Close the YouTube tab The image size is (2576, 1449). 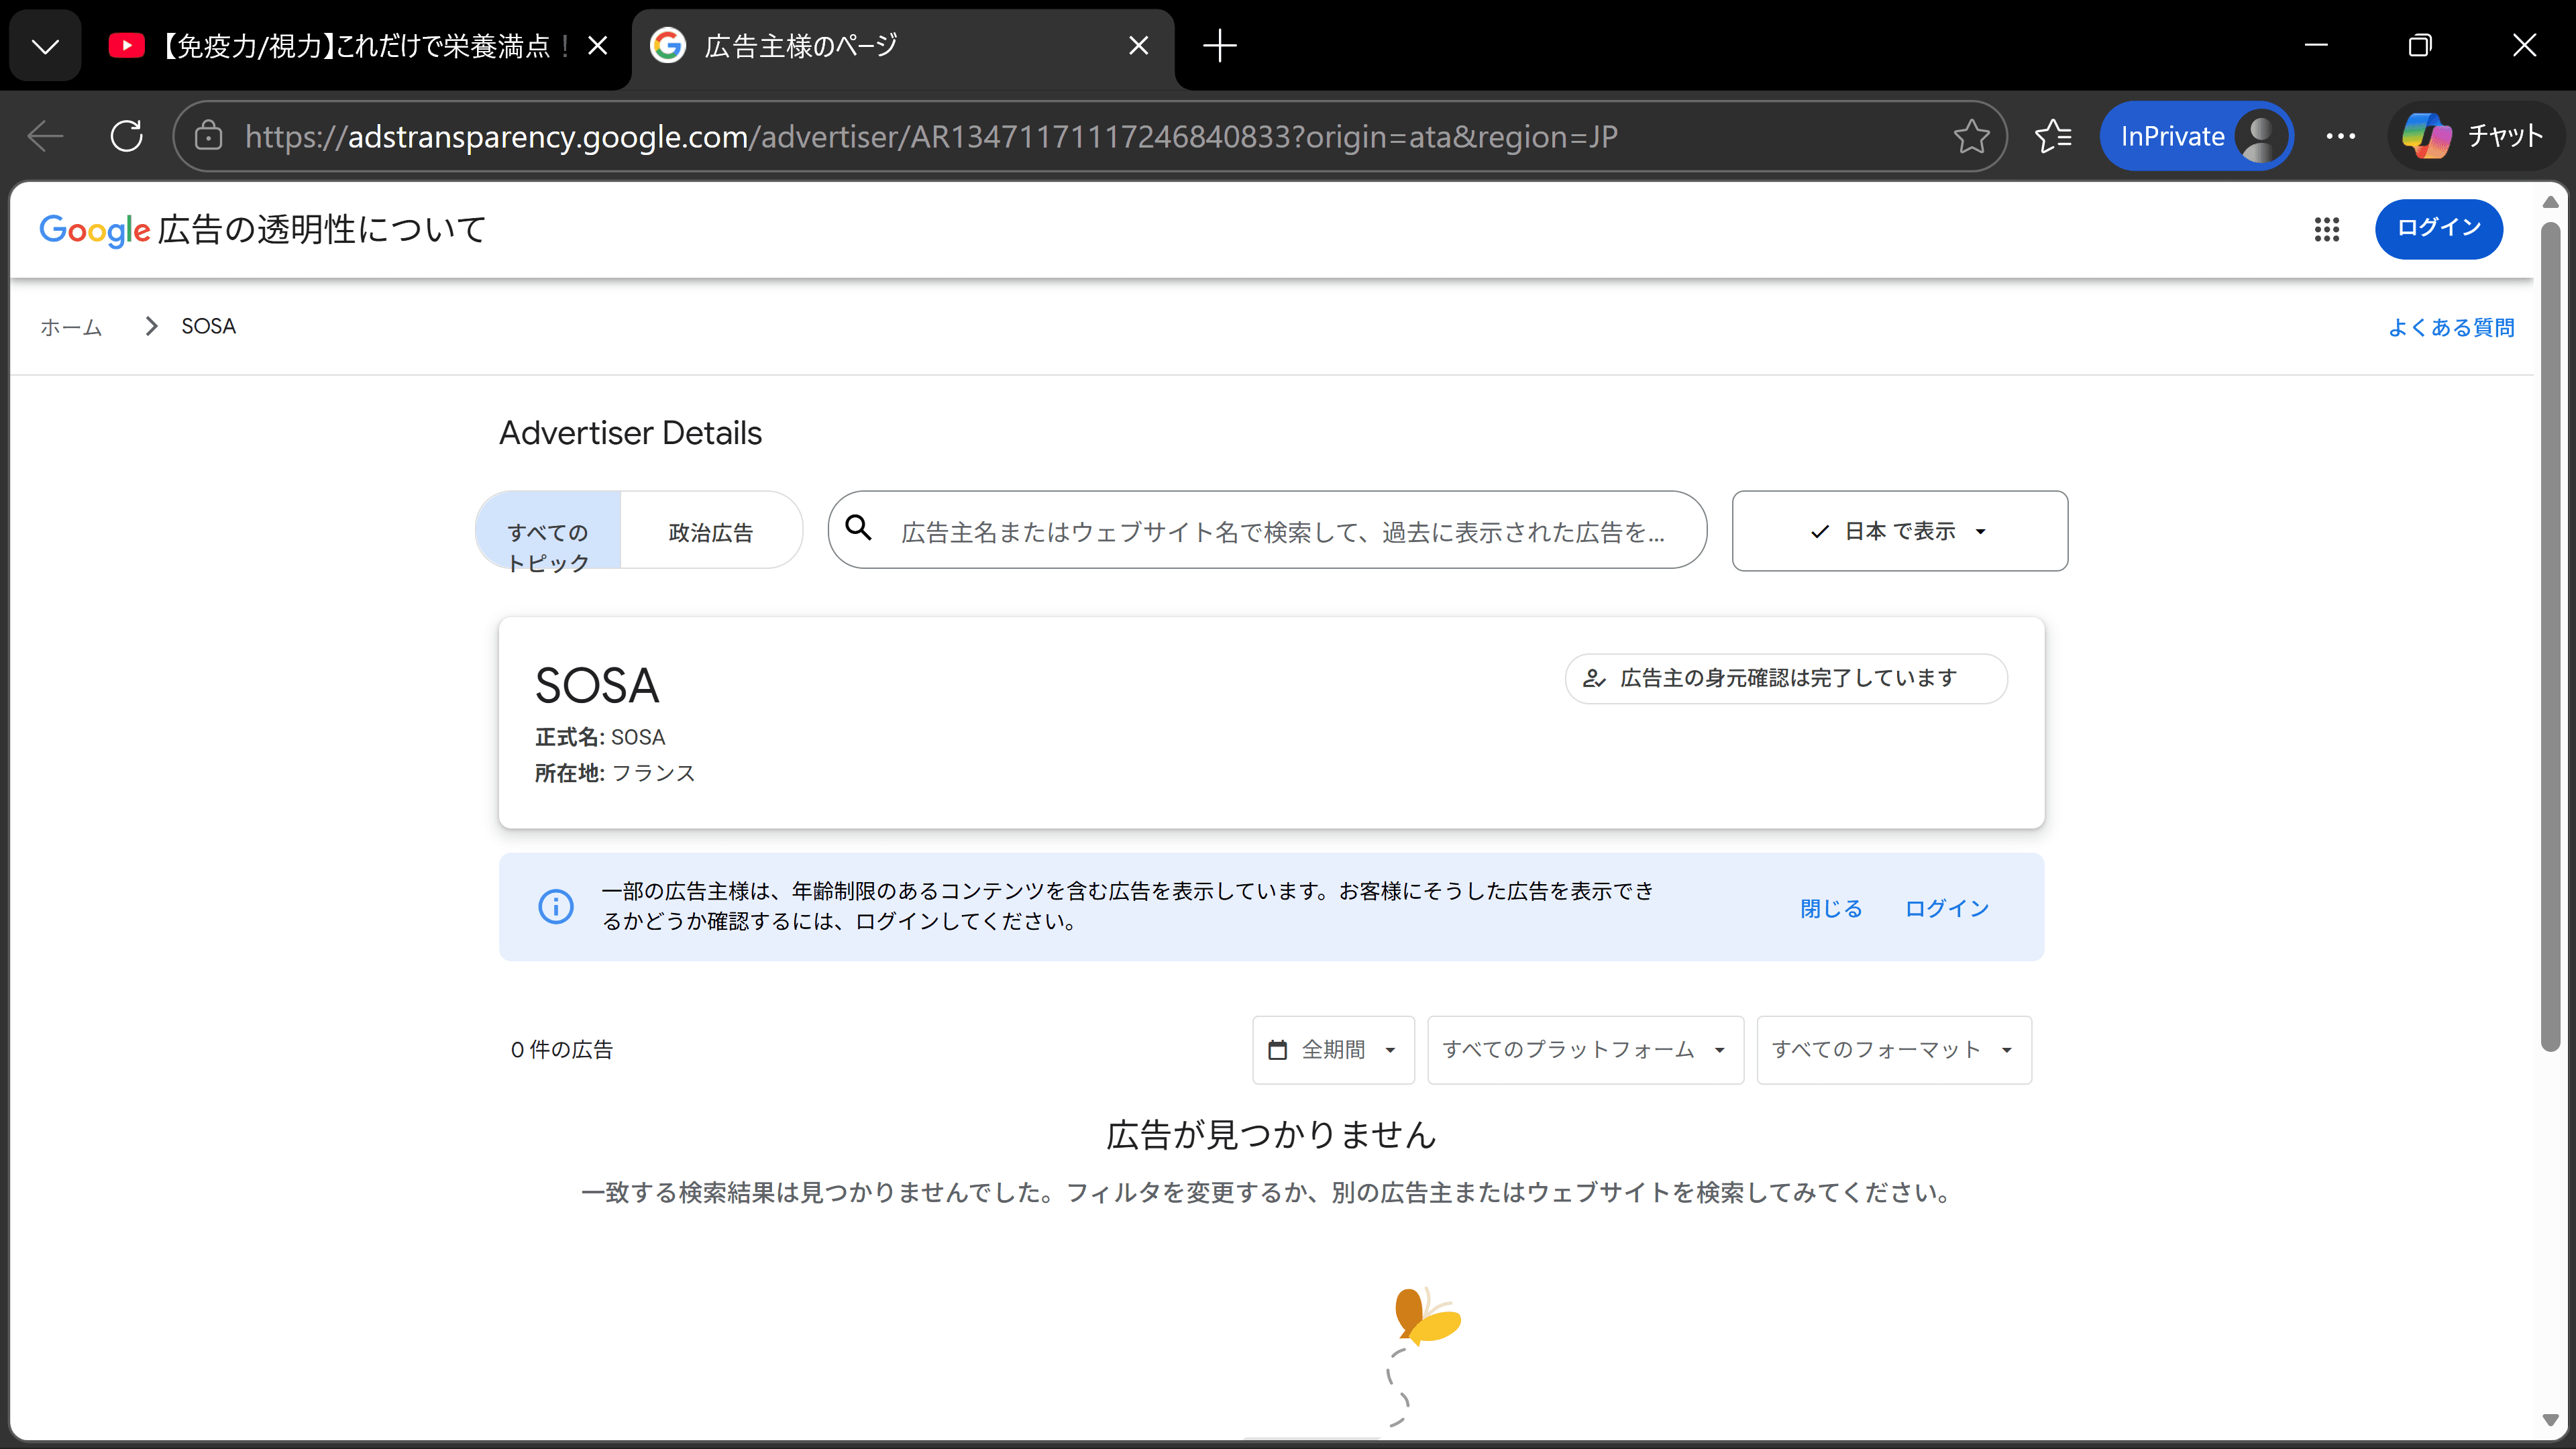pyautogui.click(x=597, y=46)
